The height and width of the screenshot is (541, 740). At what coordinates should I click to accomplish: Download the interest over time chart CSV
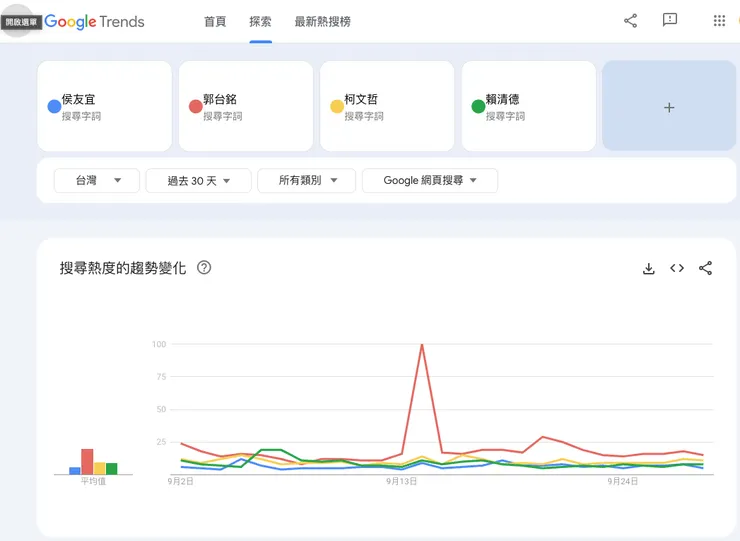point(649,269)
